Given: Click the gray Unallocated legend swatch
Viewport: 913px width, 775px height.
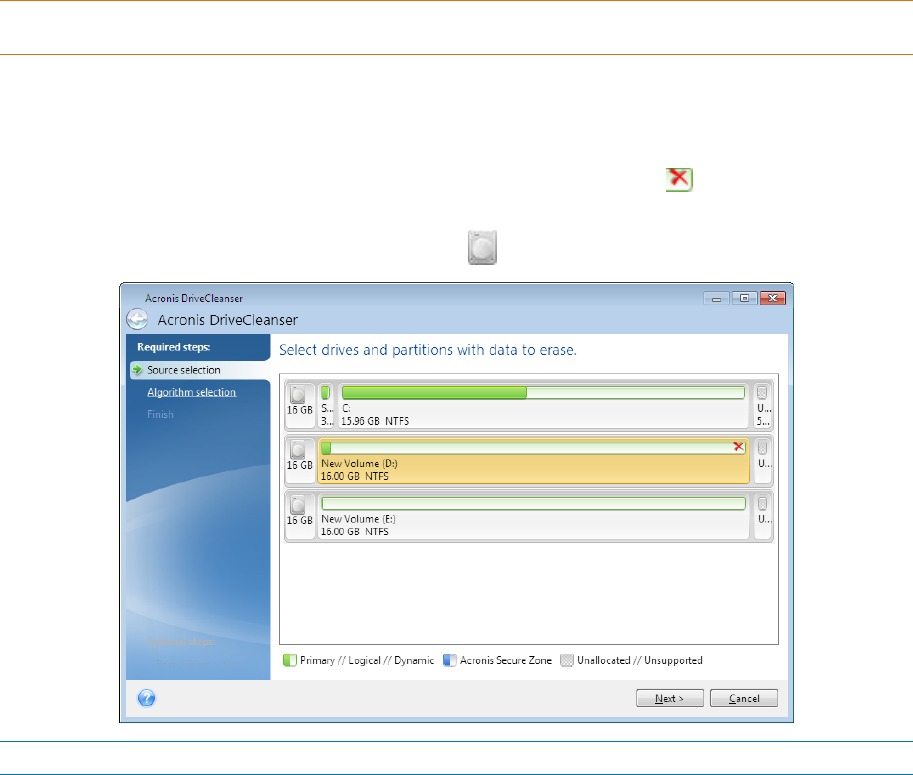Looking at the screenshot, I should coord(567,660).
